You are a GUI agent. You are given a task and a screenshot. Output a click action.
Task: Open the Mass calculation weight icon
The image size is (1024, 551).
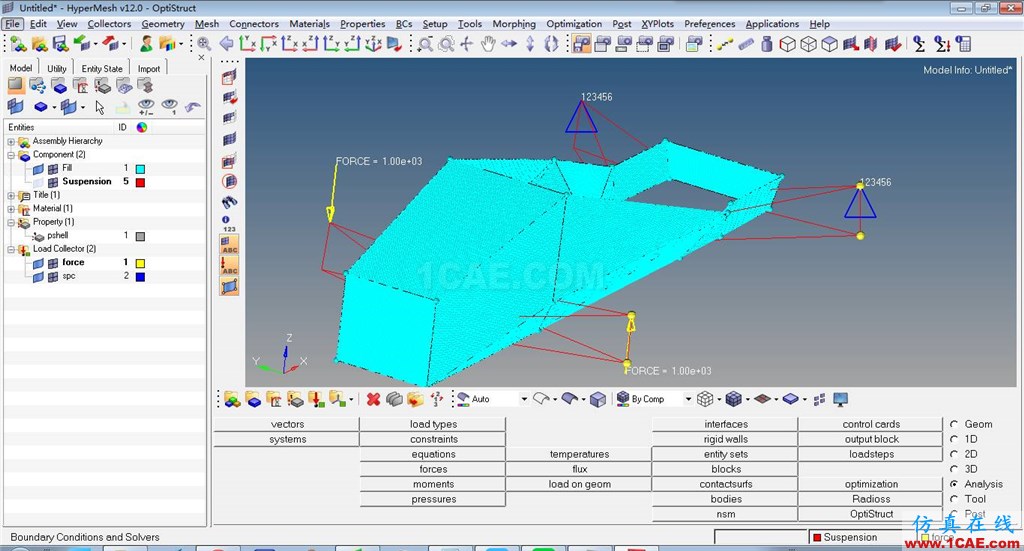point(767,44)
